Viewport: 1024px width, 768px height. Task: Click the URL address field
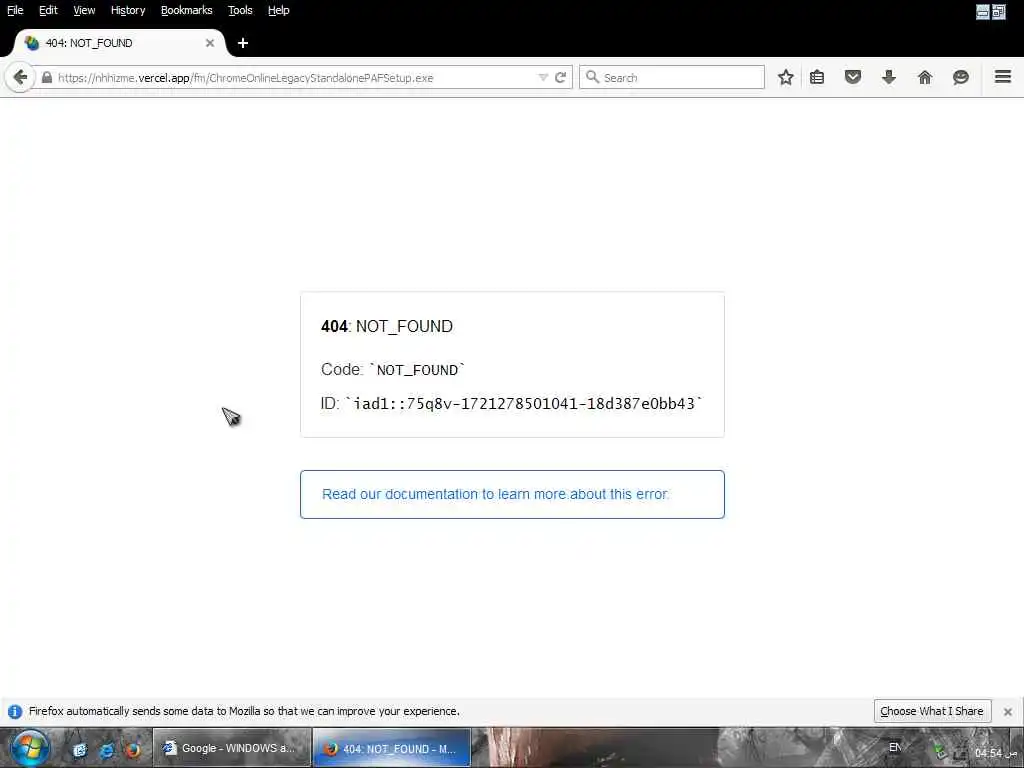[x=294, y=77]
